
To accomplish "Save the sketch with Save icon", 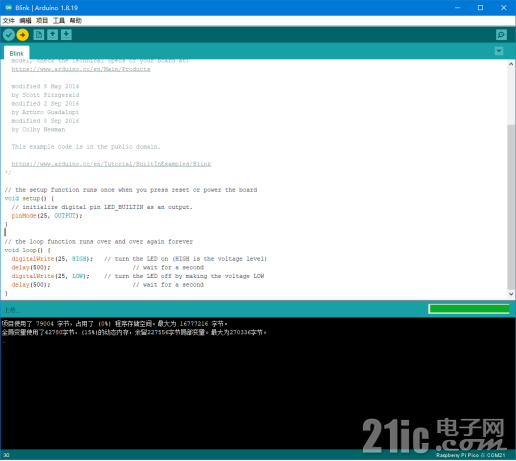I will coord(66,35).
